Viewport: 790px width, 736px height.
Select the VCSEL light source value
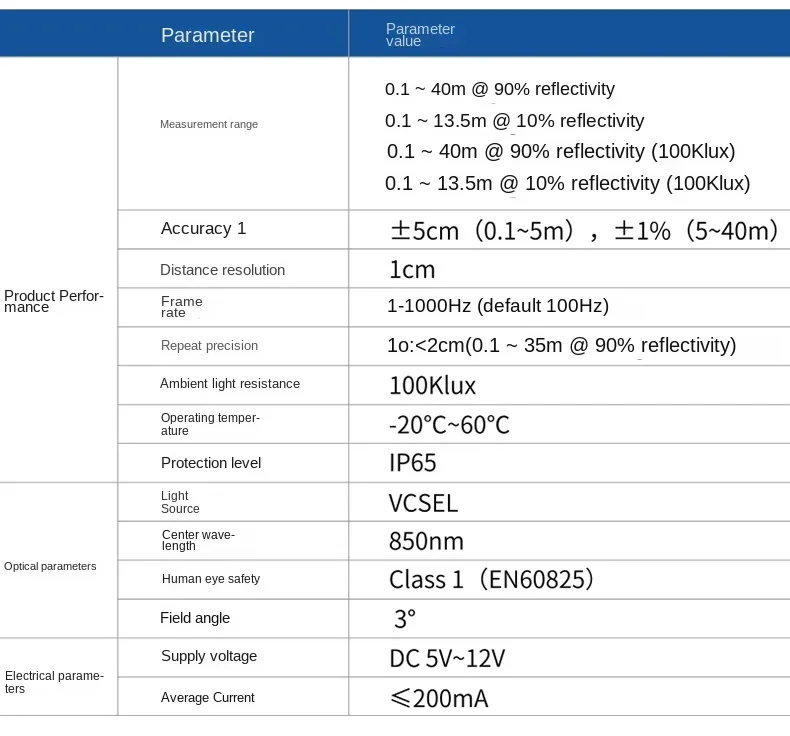point(423,503)
